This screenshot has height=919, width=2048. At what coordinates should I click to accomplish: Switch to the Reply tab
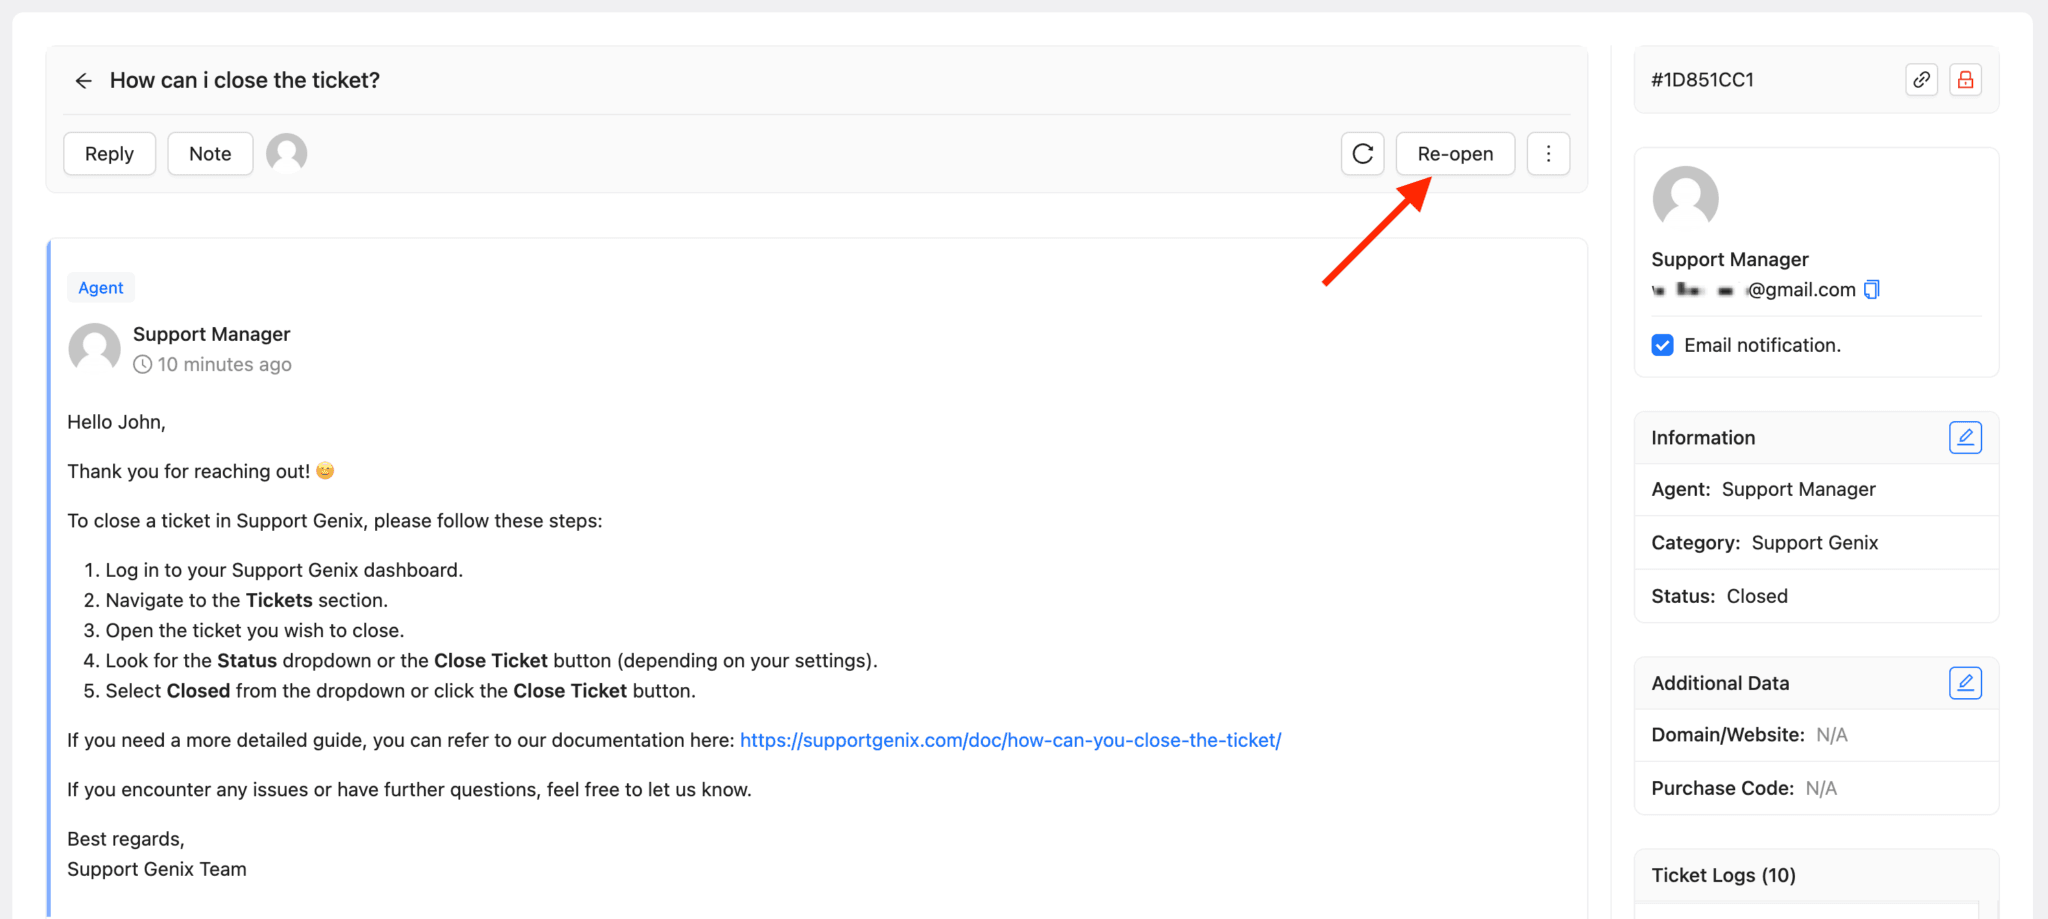109,153
